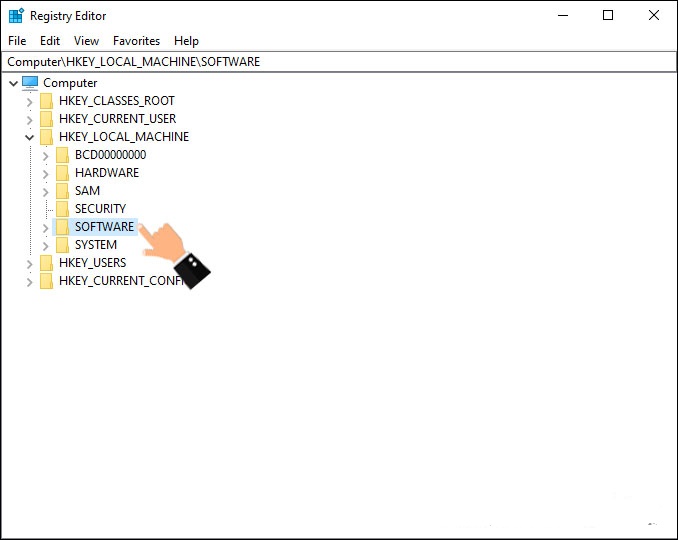This screenshot has width=678, height=540.
Task: Expand the HKEY_USERS chevron
Action: coord(29,264)
